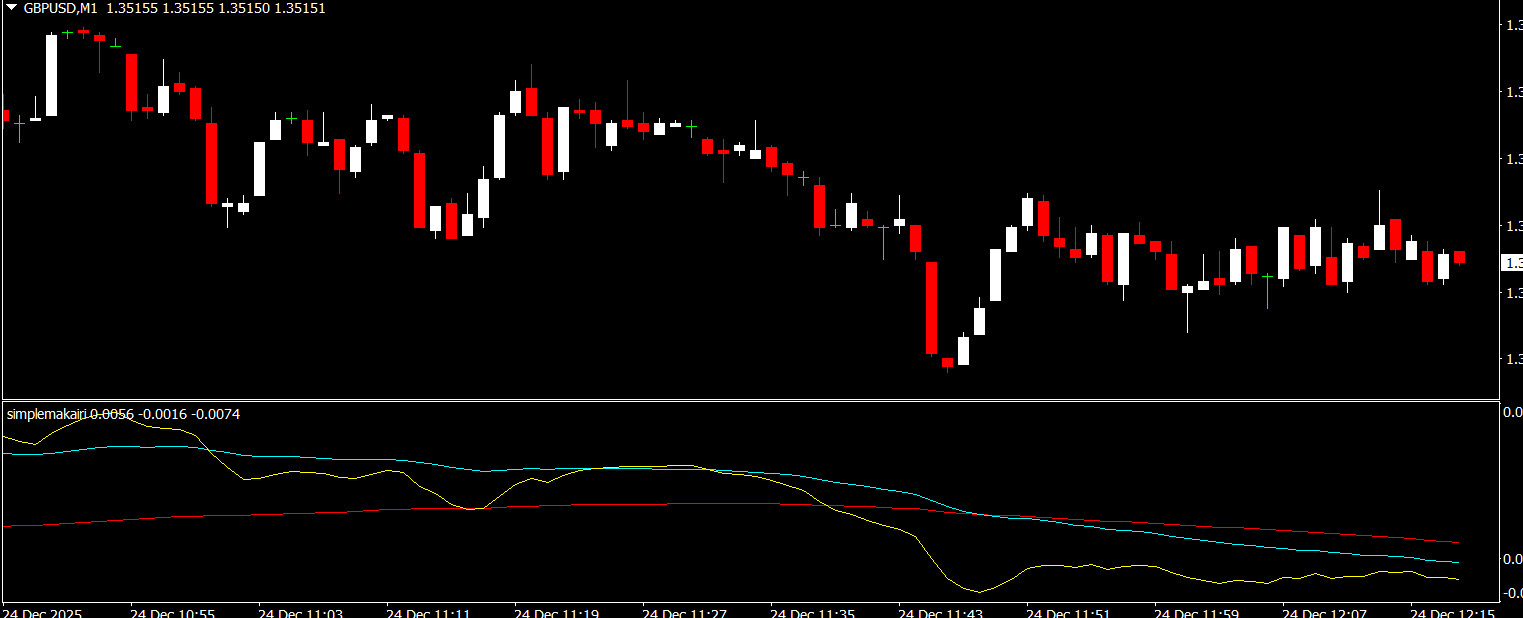The image size is (1523, 618).
Task: Click the last red candle on the right
Action: click(x=1460, y=257)
